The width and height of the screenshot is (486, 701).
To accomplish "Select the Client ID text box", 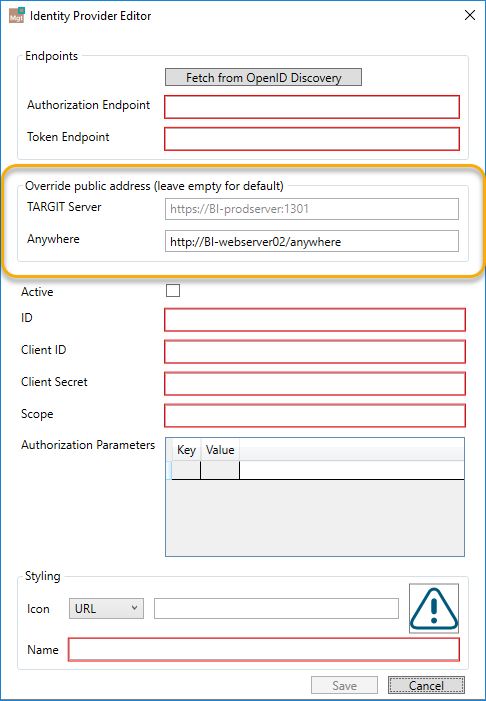I will 315,352.
